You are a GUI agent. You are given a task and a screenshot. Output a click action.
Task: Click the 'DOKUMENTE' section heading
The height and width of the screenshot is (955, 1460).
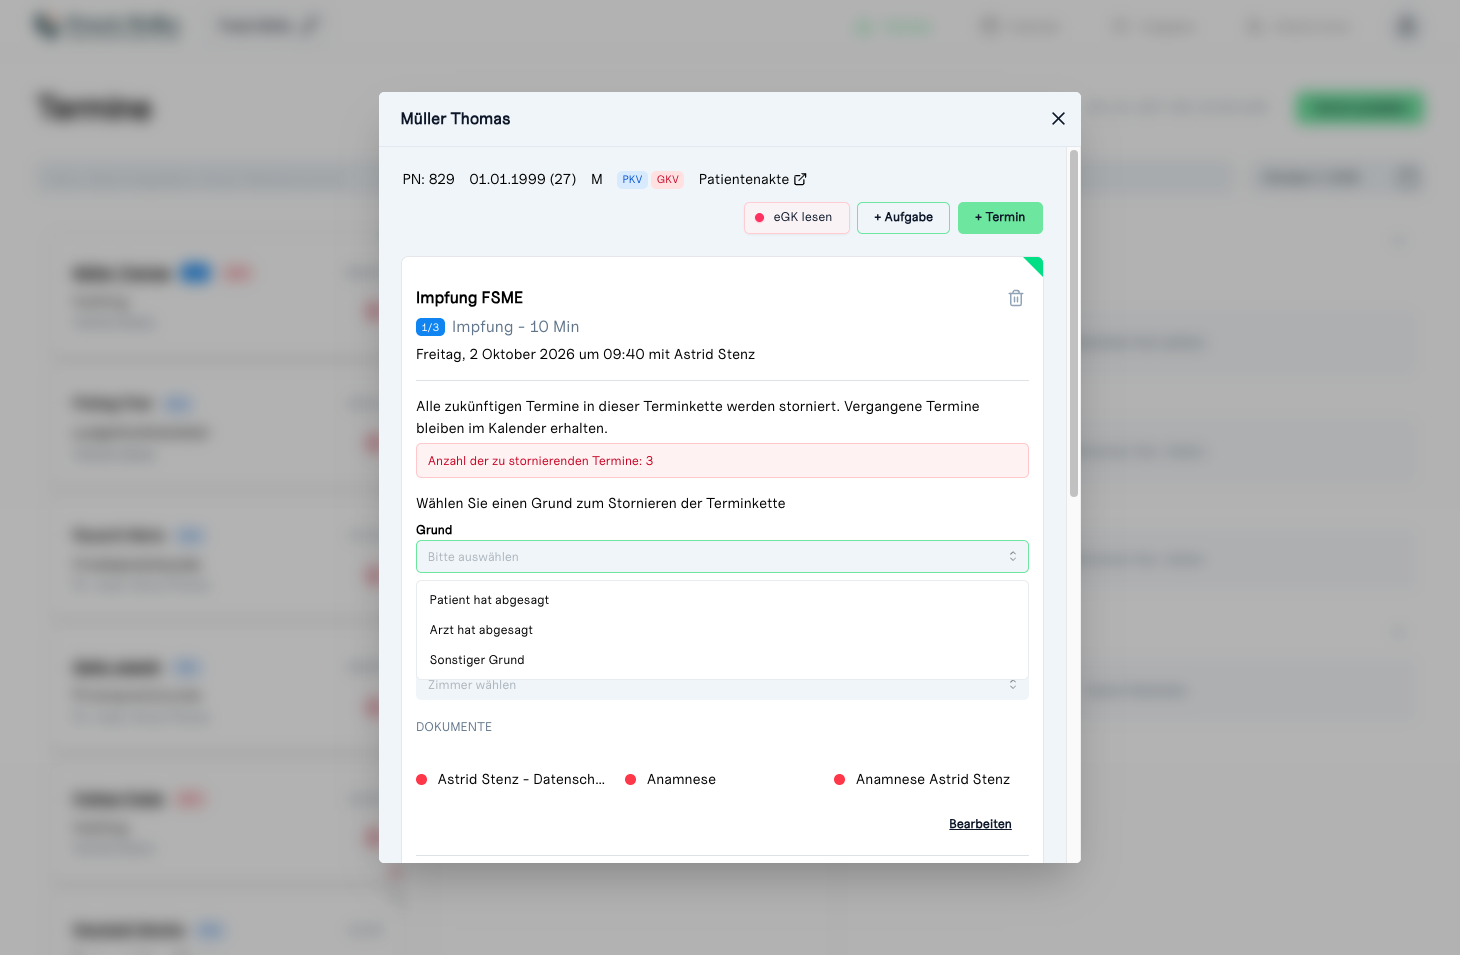pyautogui.click(x=454, y=727)
